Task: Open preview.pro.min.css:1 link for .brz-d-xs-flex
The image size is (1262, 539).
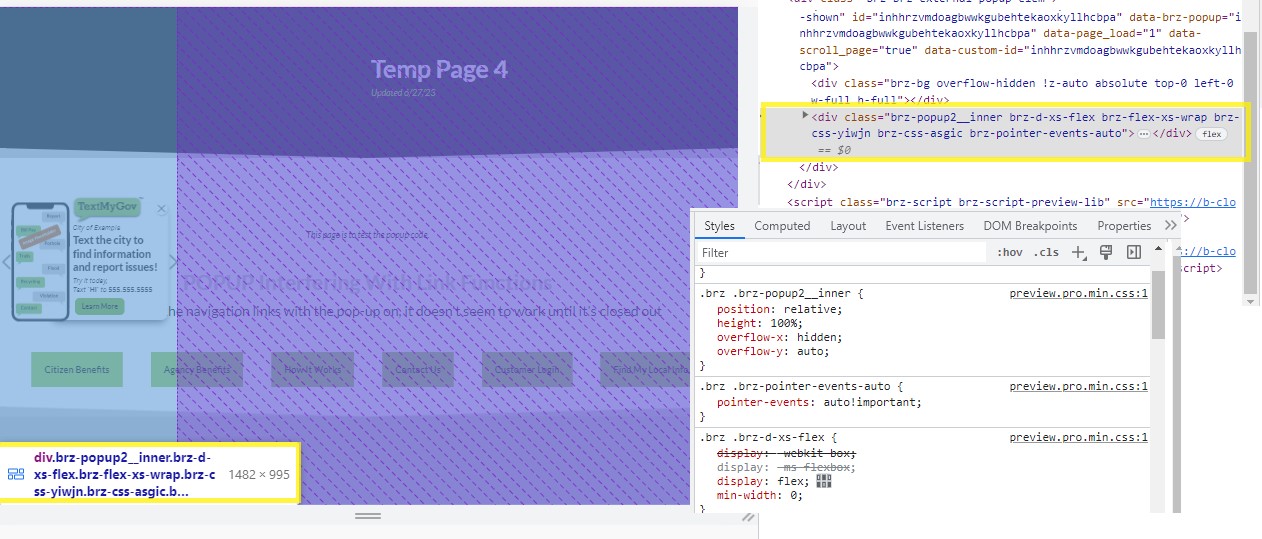Action: pyautogui.click(x=1079, y=437)
